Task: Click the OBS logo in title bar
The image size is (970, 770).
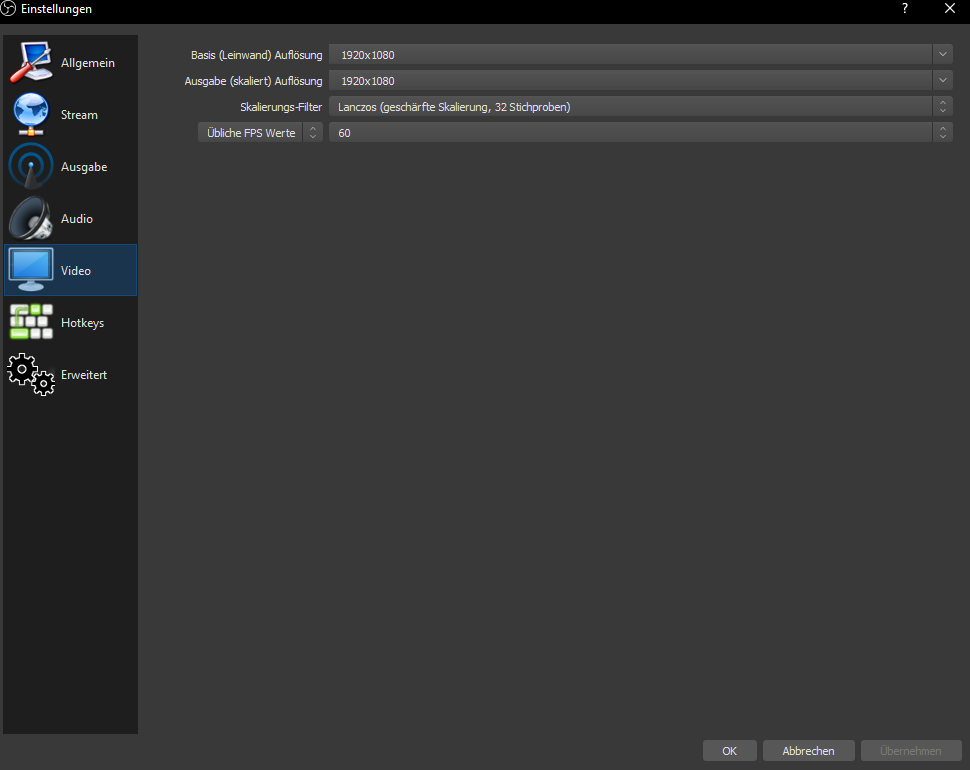Action: point(10,9)
